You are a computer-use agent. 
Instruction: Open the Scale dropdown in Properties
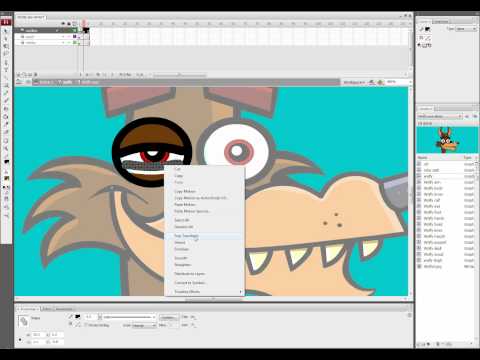144,325
